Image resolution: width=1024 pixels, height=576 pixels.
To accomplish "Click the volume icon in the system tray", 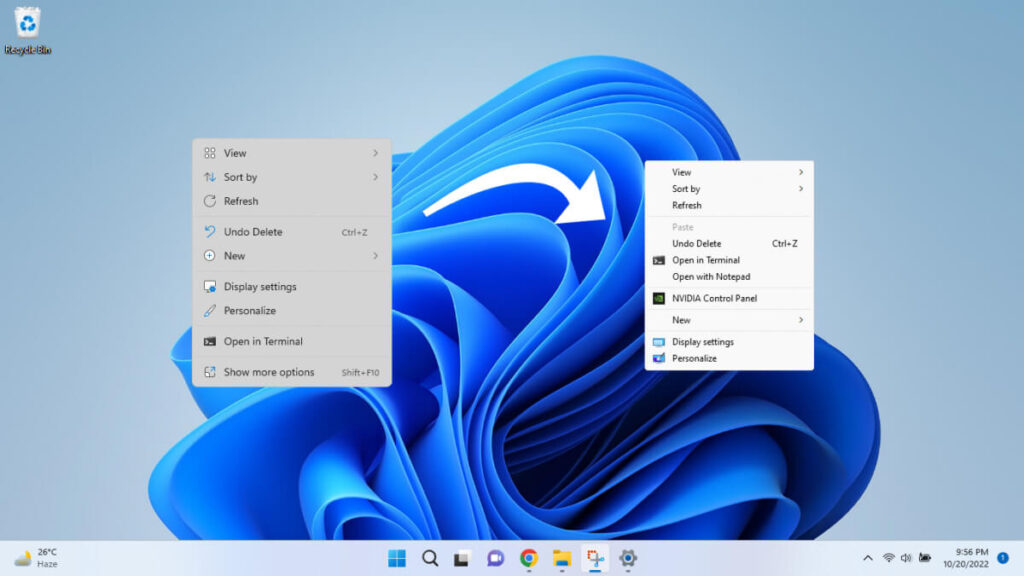I will tap(906, 559).
